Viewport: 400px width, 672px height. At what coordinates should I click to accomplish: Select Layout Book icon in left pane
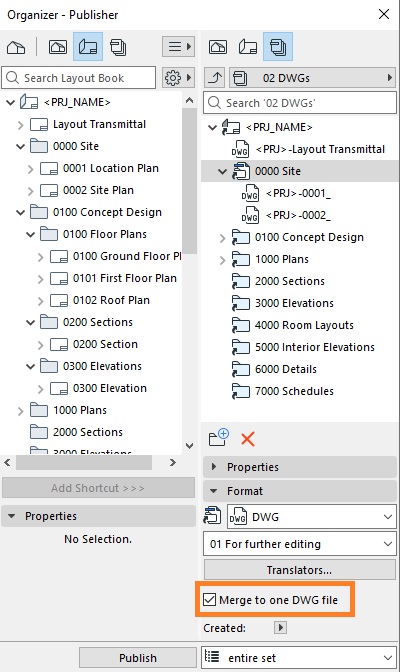pos(87,46)
